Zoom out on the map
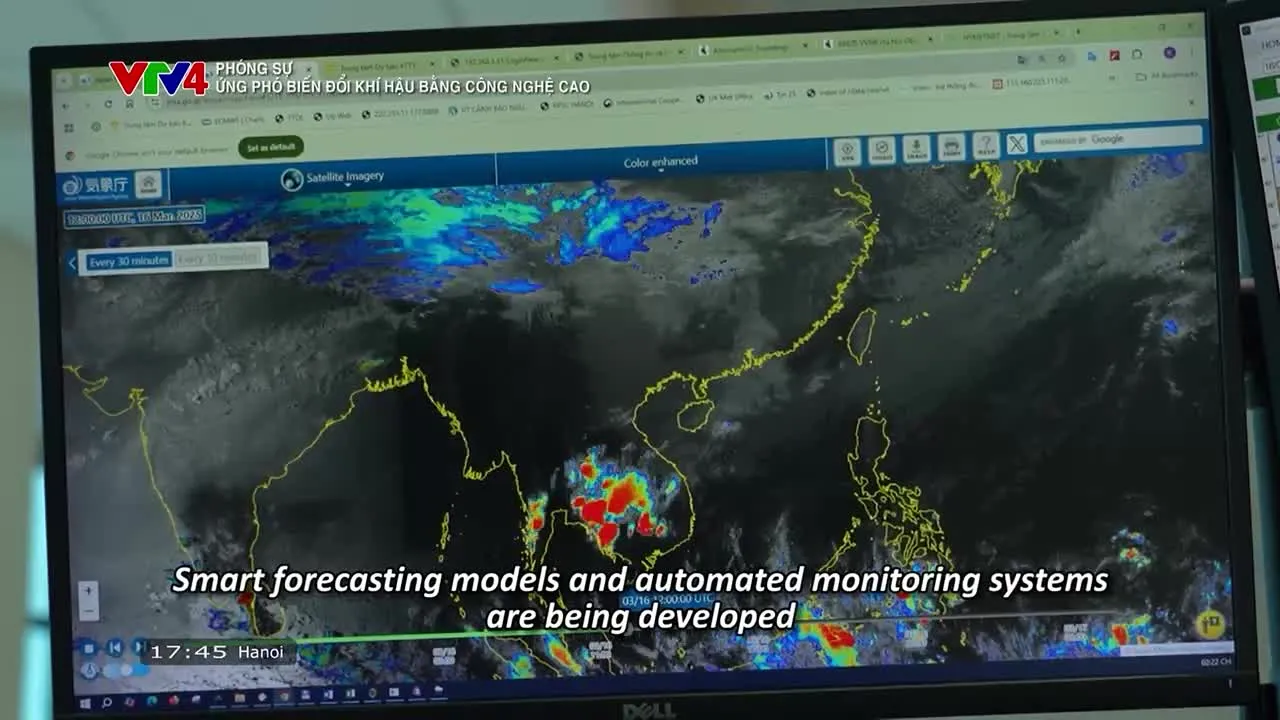 point(88,611)
